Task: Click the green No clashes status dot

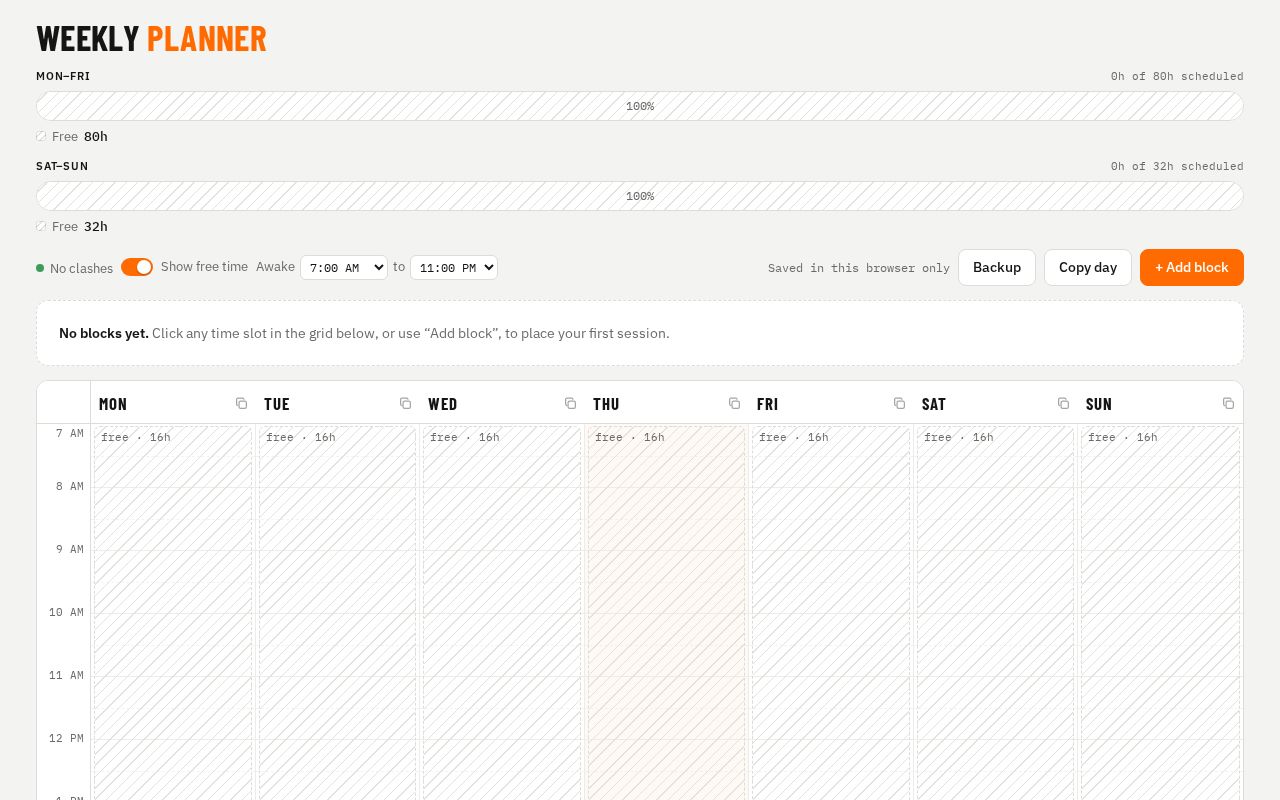Action: click(40, 268)
